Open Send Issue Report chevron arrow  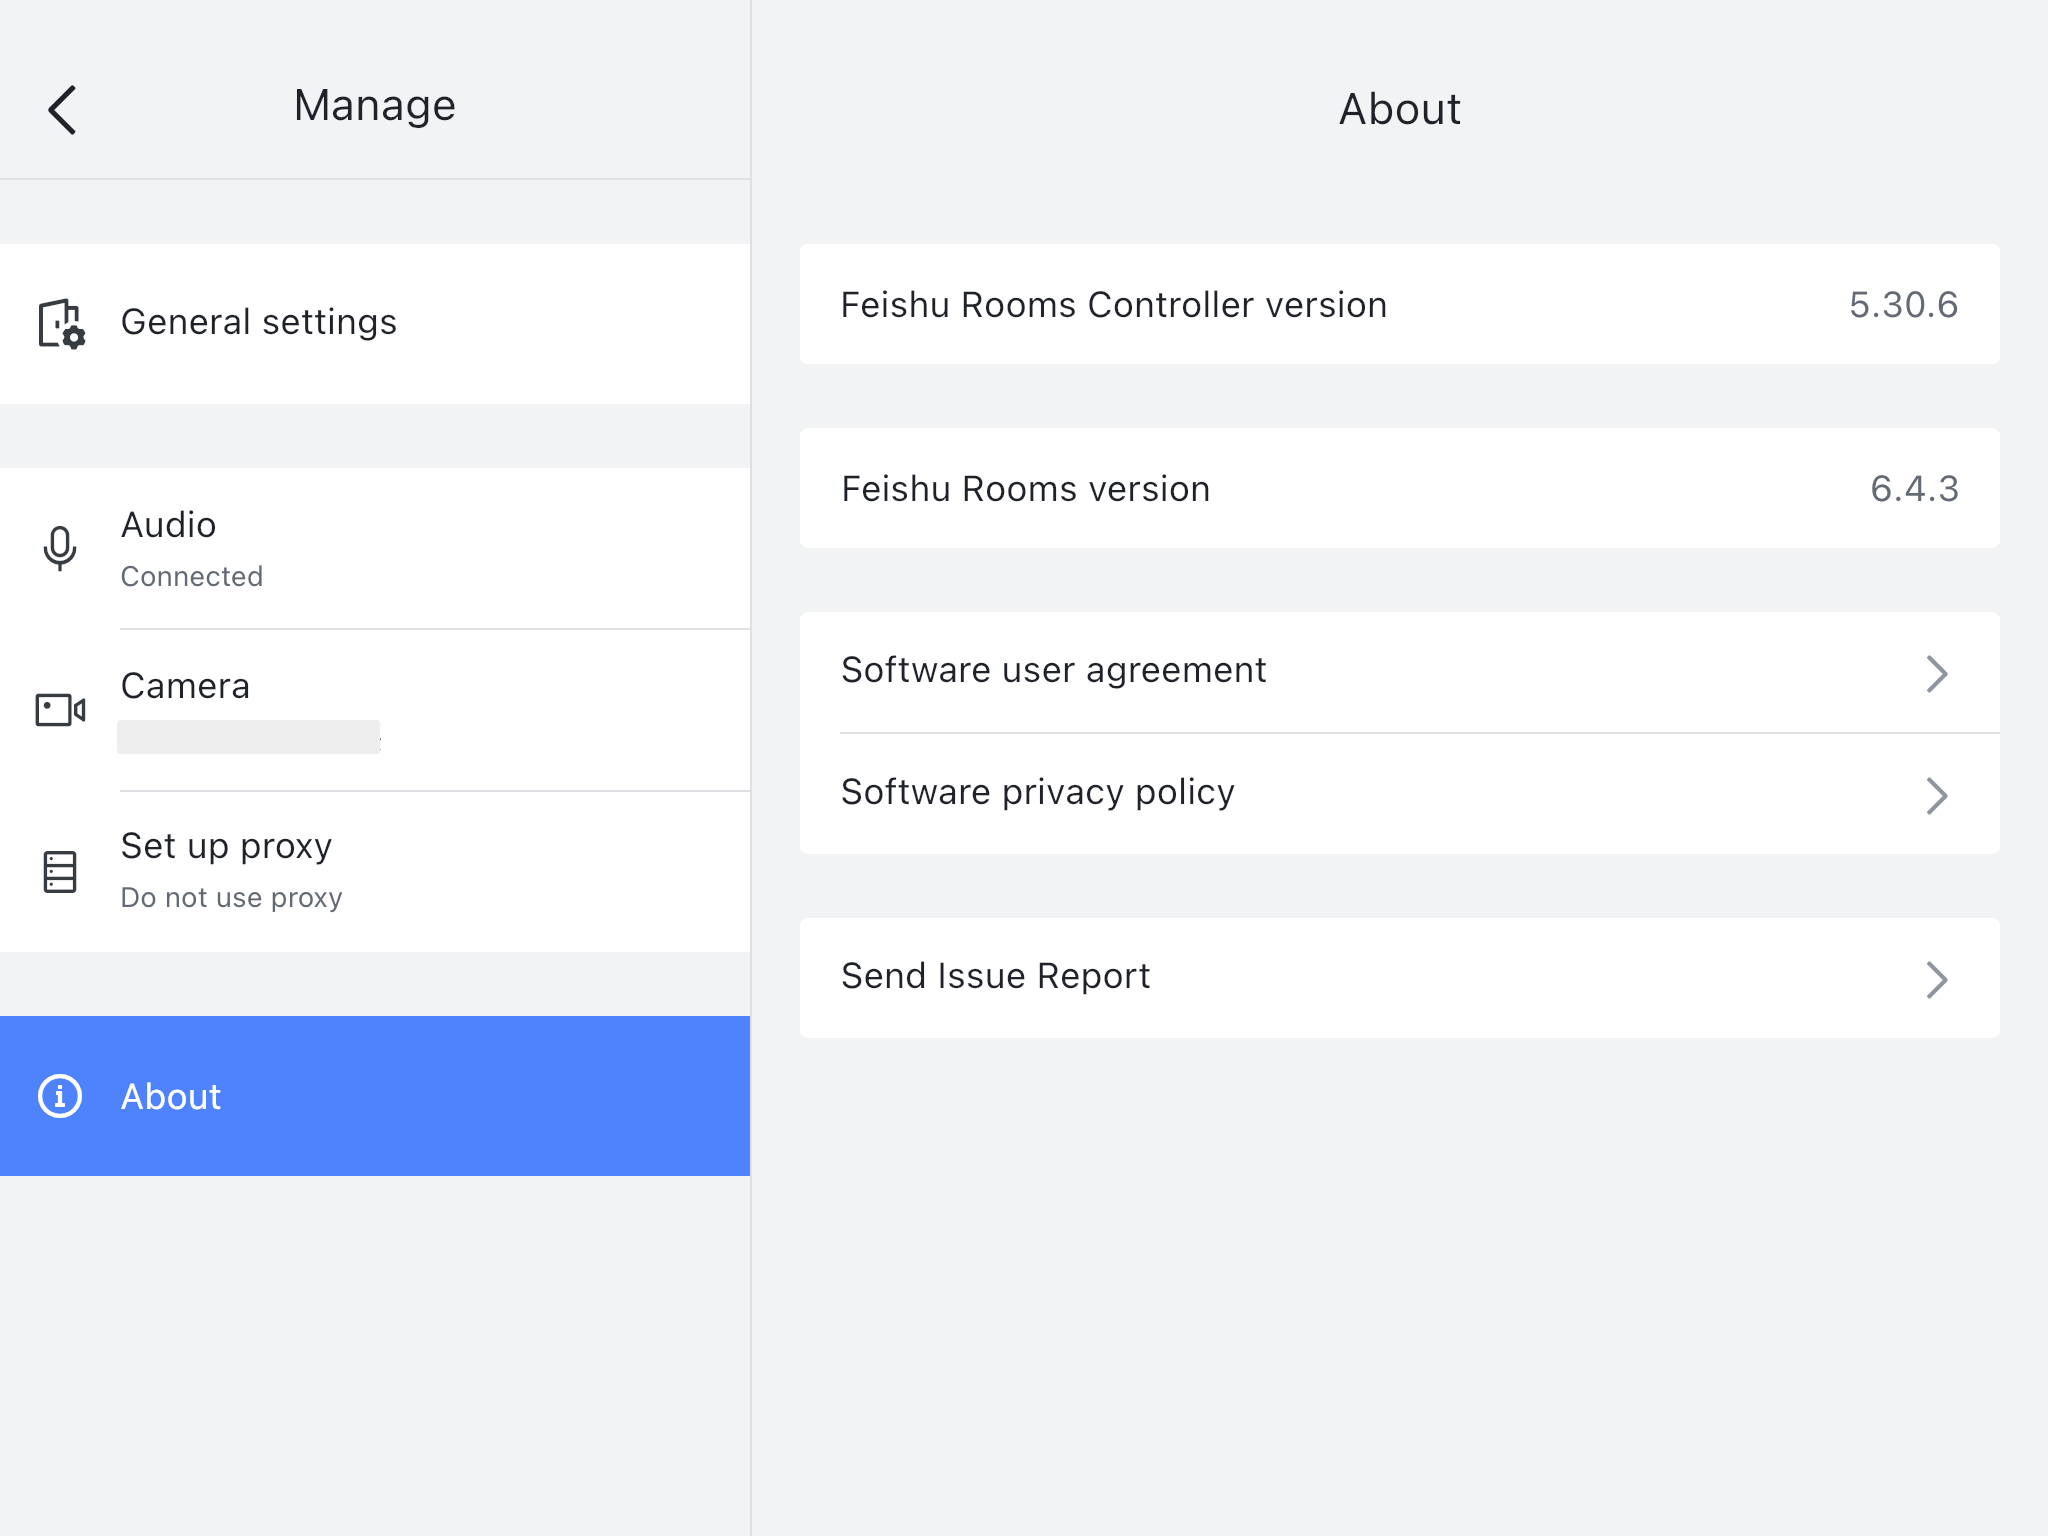pyautogui.click(x=1937, y=979)
